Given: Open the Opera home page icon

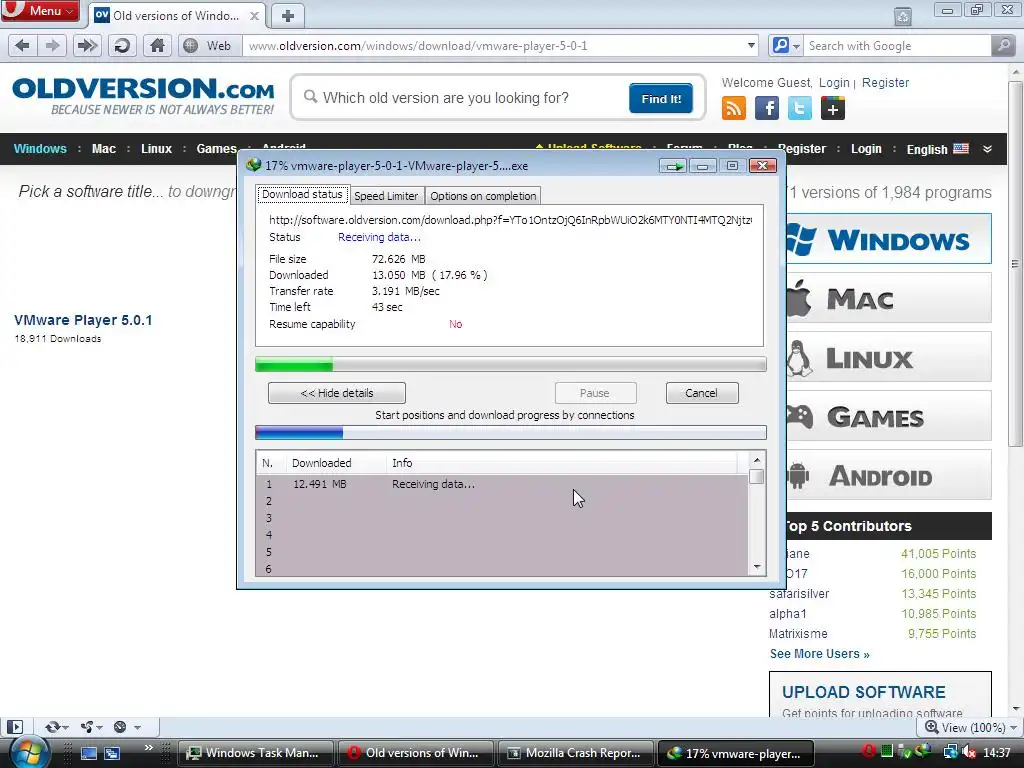Looking at the screenshot, I should (157, 46).
